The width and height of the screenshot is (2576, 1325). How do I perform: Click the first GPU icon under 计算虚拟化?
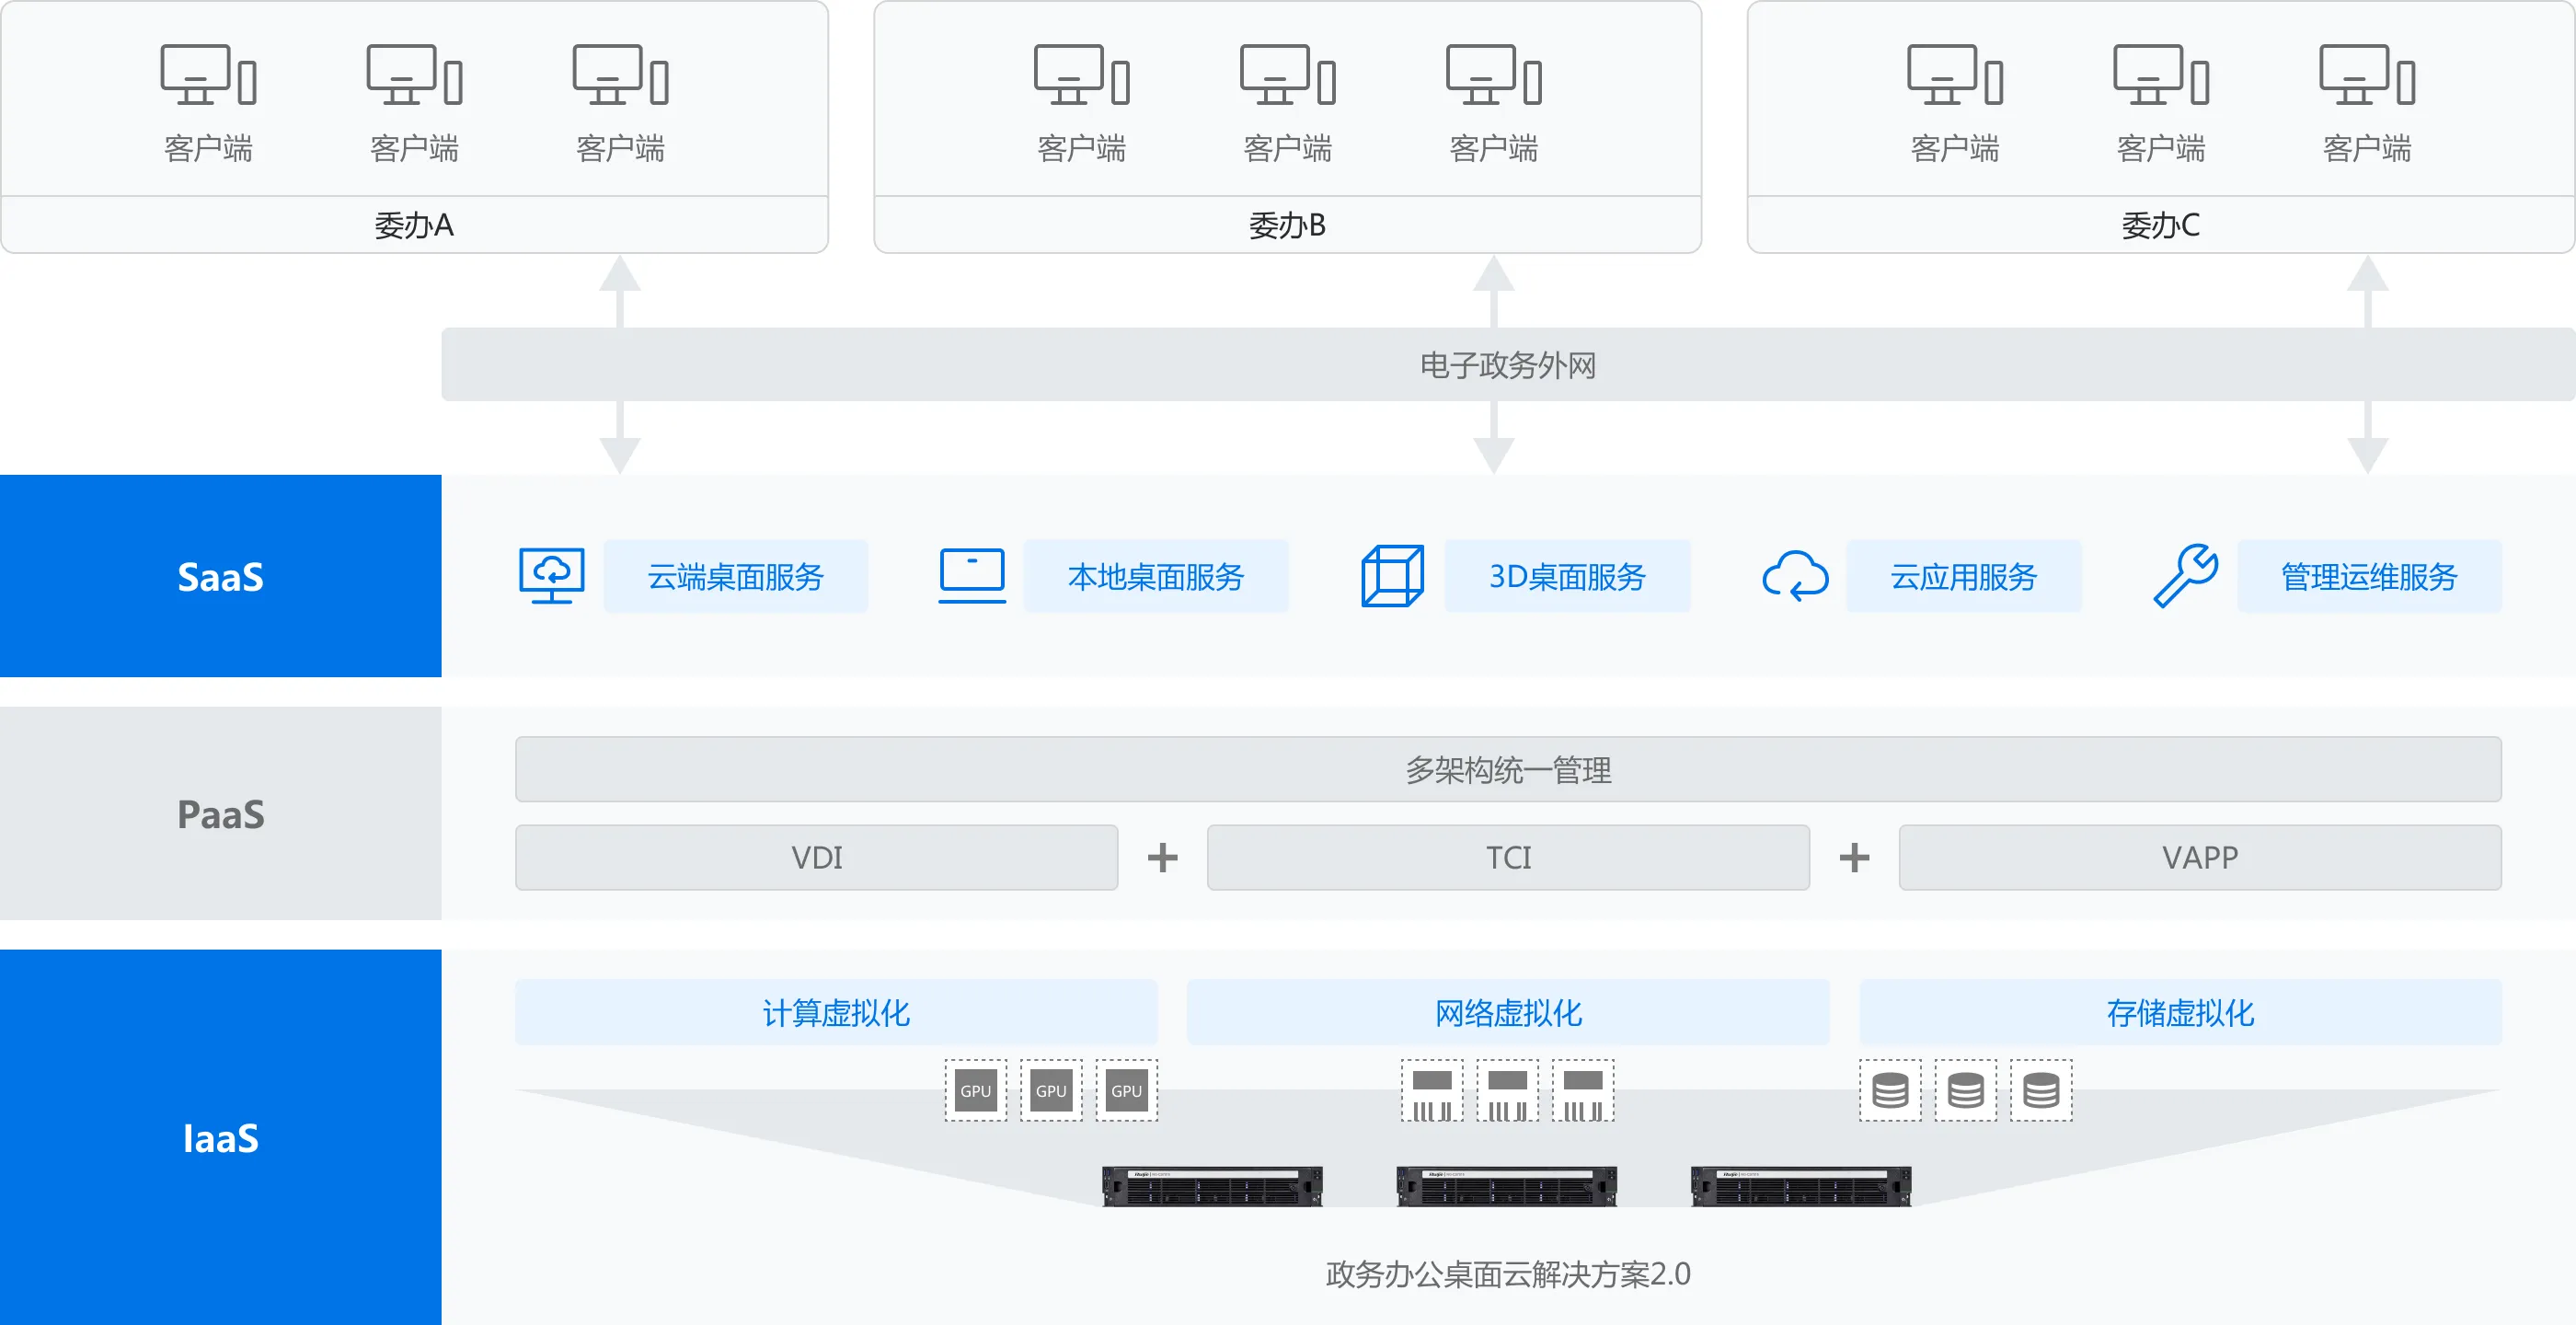[975, 1091]
